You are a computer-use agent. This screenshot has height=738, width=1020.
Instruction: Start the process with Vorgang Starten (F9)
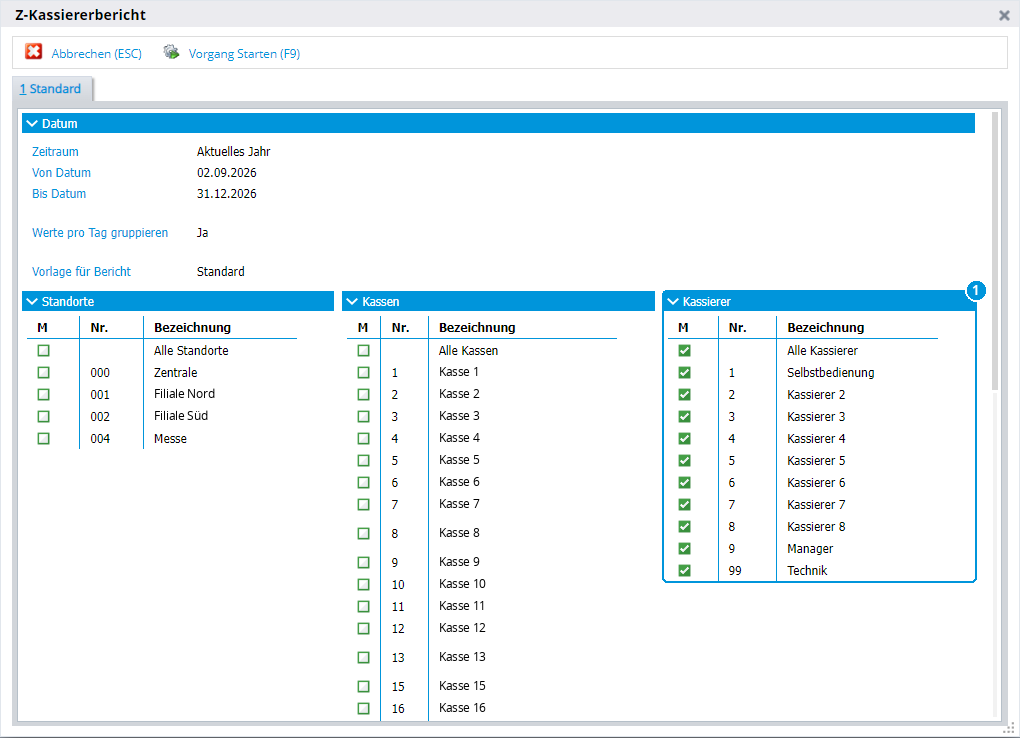244,54
